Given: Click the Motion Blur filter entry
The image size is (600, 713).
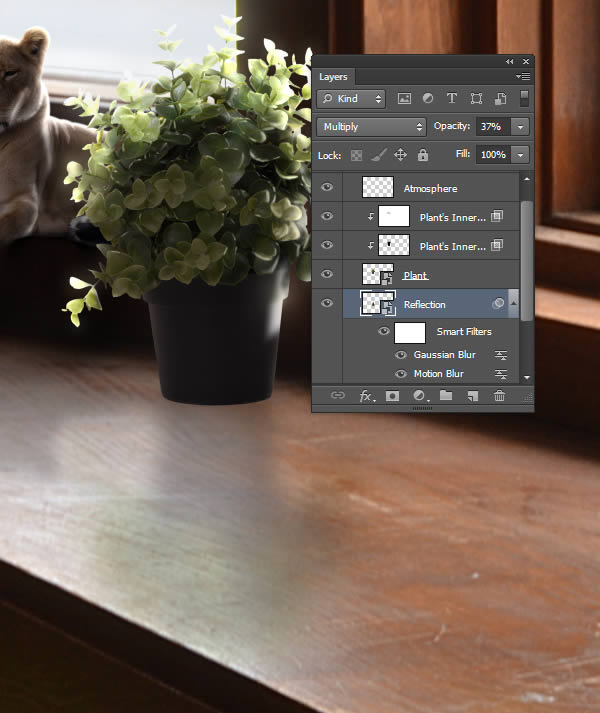Looking at the screenshot, I should [439, 374].
